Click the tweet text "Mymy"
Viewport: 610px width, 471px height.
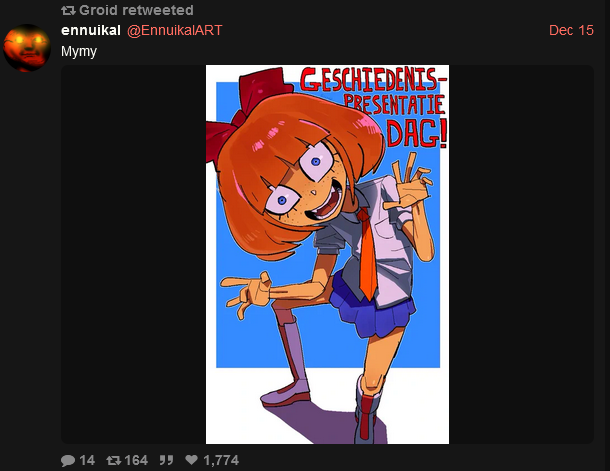click(x=79, y=51)
